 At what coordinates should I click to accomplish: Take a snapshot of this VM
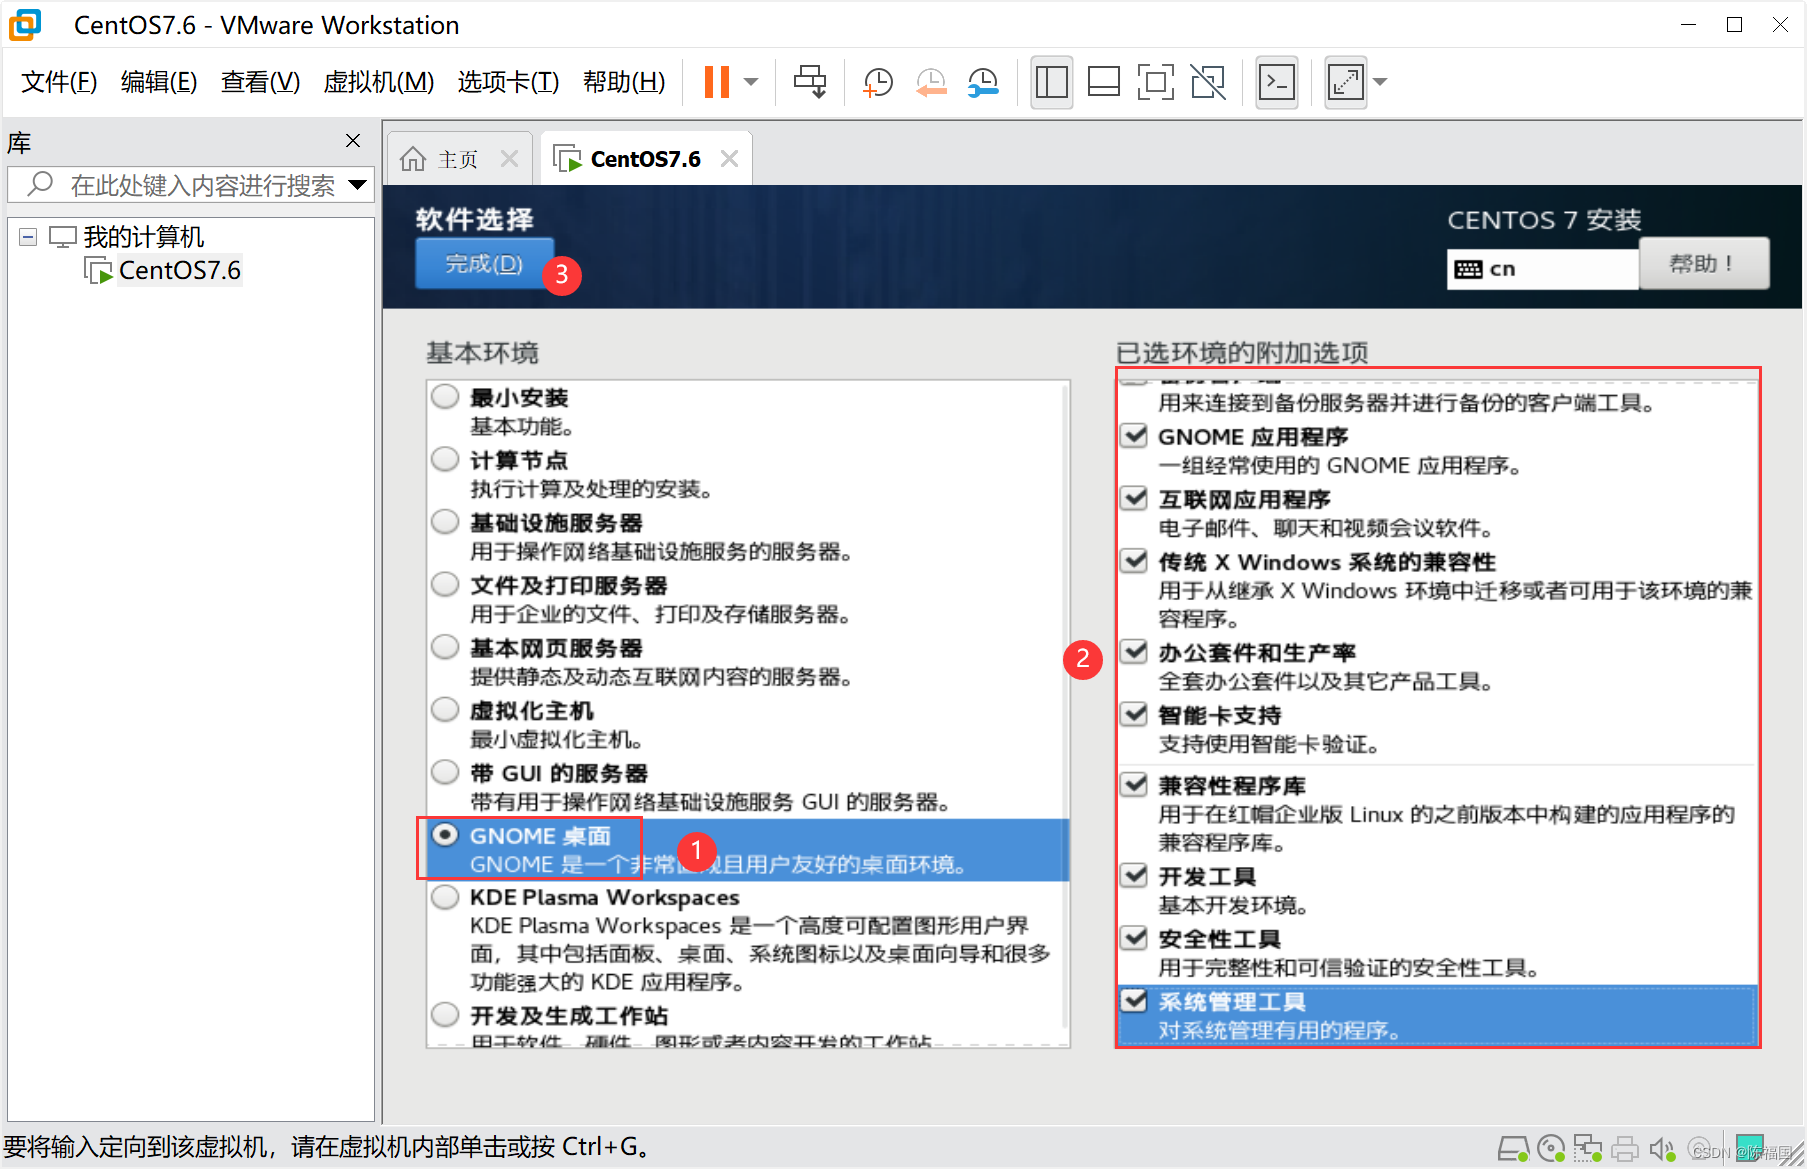click(x=877, y=82)
